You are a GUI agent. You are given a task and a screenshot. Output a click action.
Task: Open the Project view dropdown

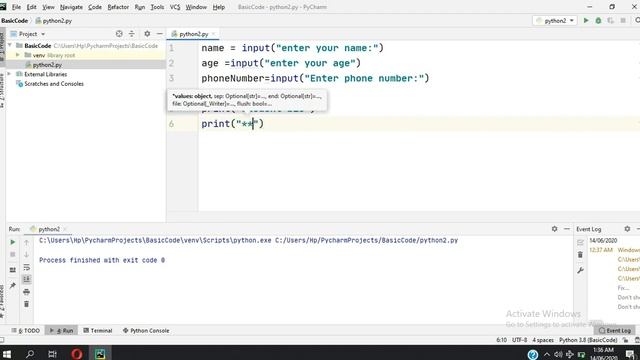(x=28, y=34)
